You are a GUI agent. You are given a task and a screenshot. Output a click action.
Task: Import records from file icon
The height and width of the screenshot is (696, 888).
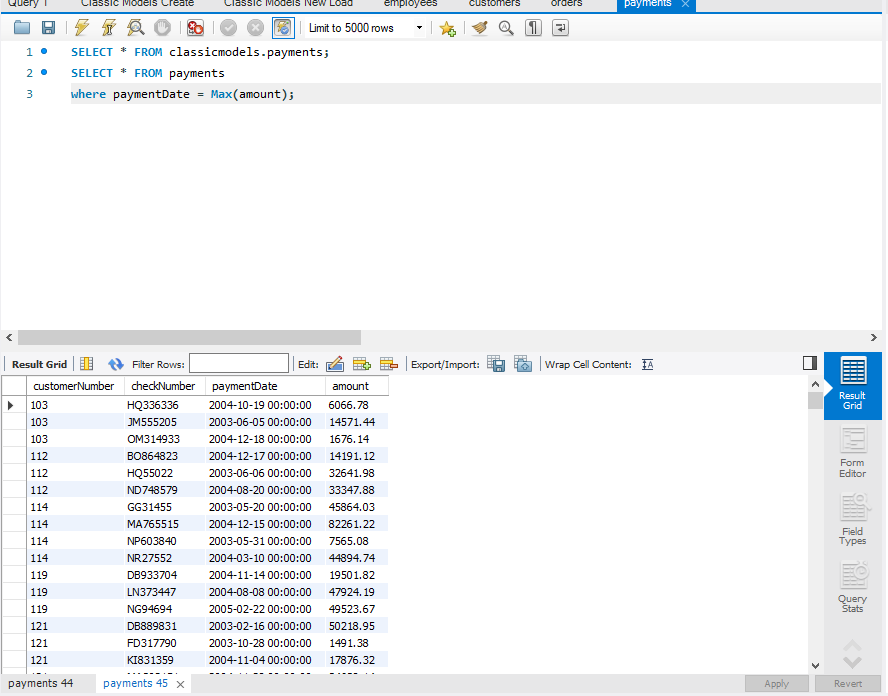(523, 364)
